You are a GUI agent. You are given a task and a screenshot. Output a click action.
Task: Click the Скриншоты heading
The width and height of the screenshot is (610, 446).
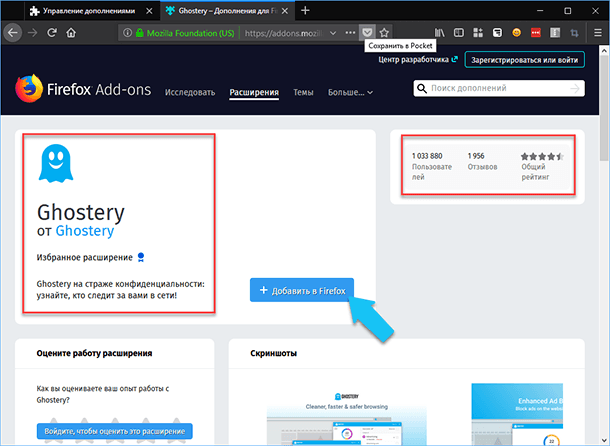273,353
